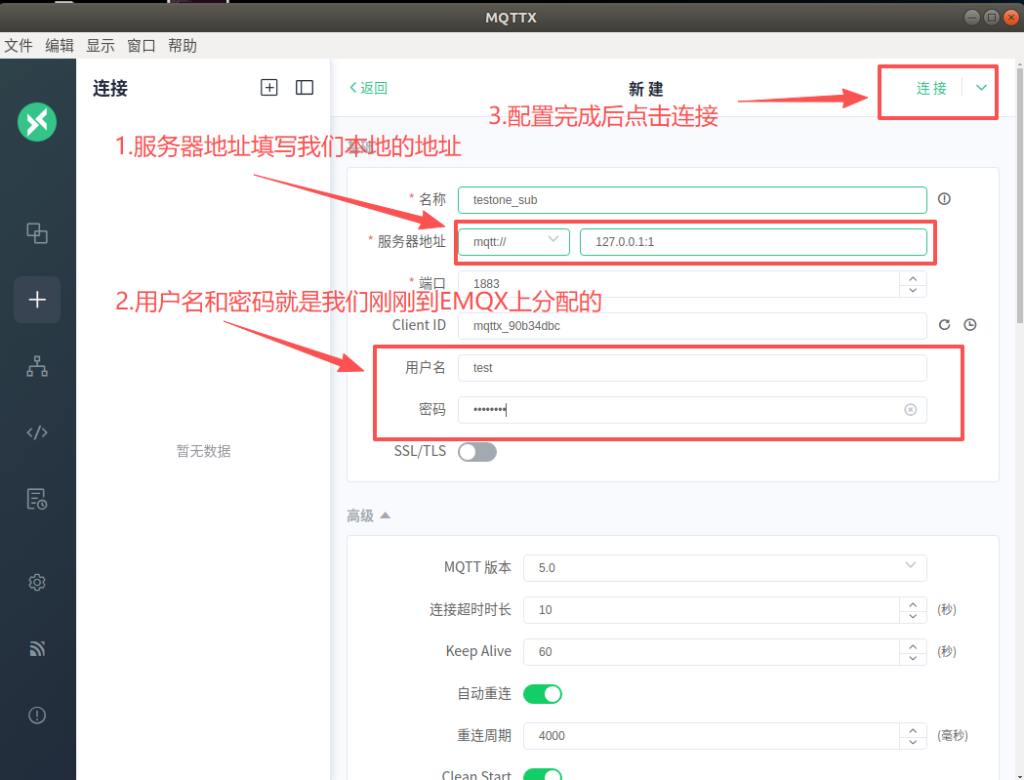Enable the SSL/TLS toggle

(477, 452)
